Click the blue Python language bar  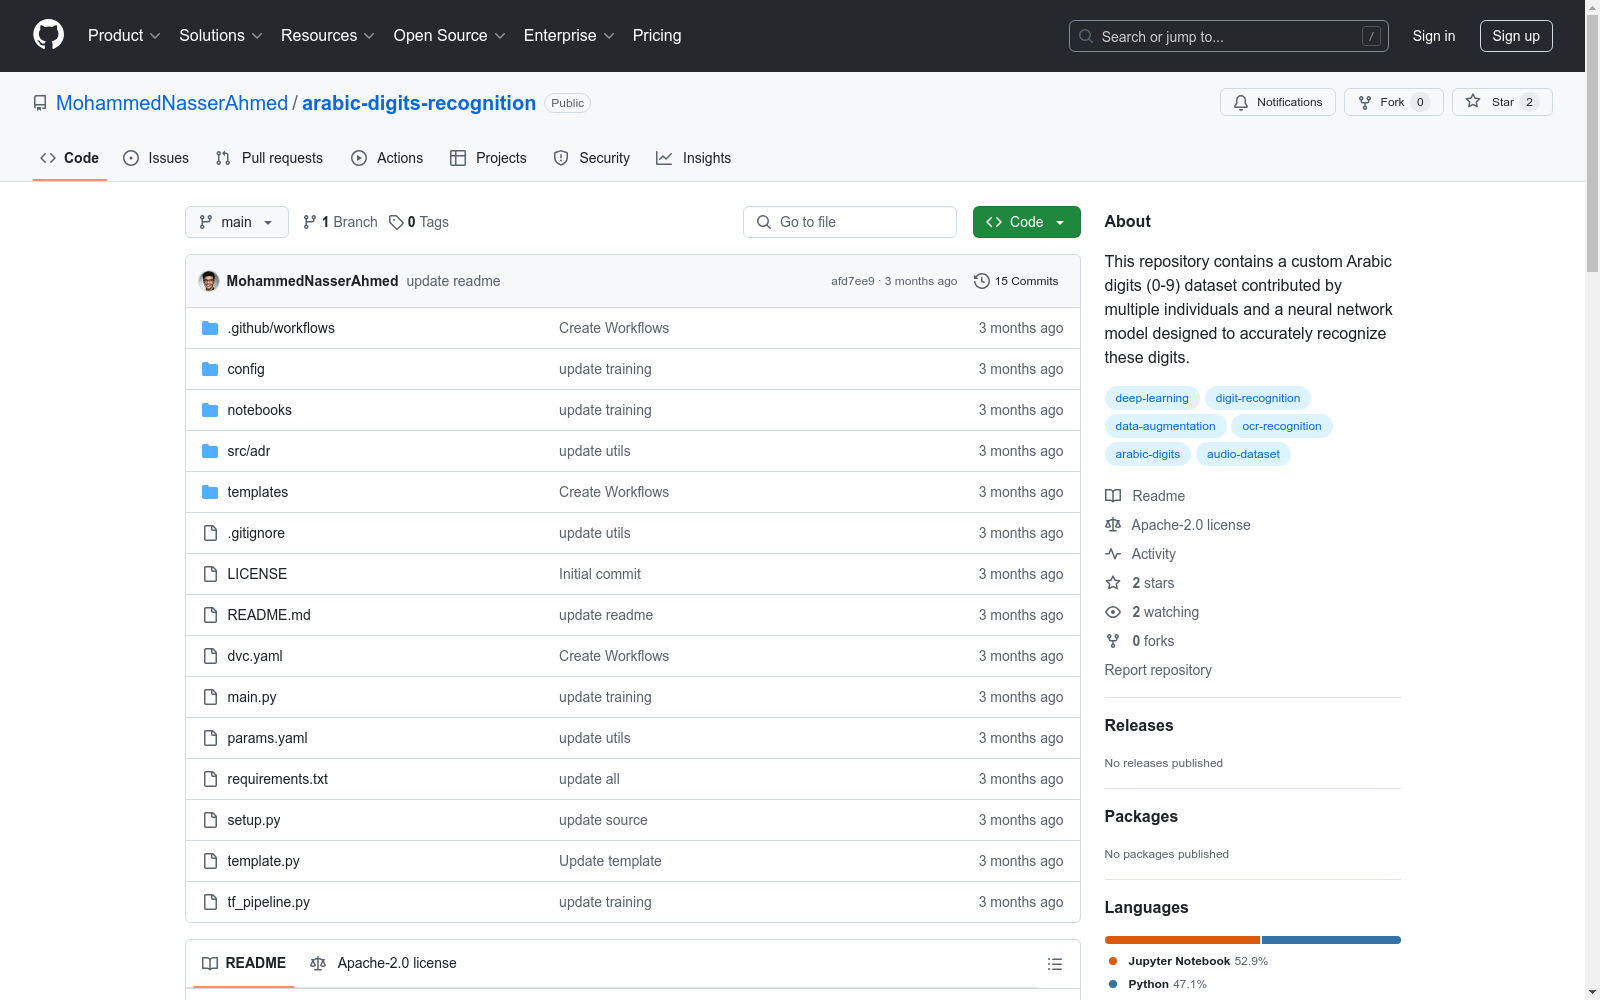point(1331,940)
